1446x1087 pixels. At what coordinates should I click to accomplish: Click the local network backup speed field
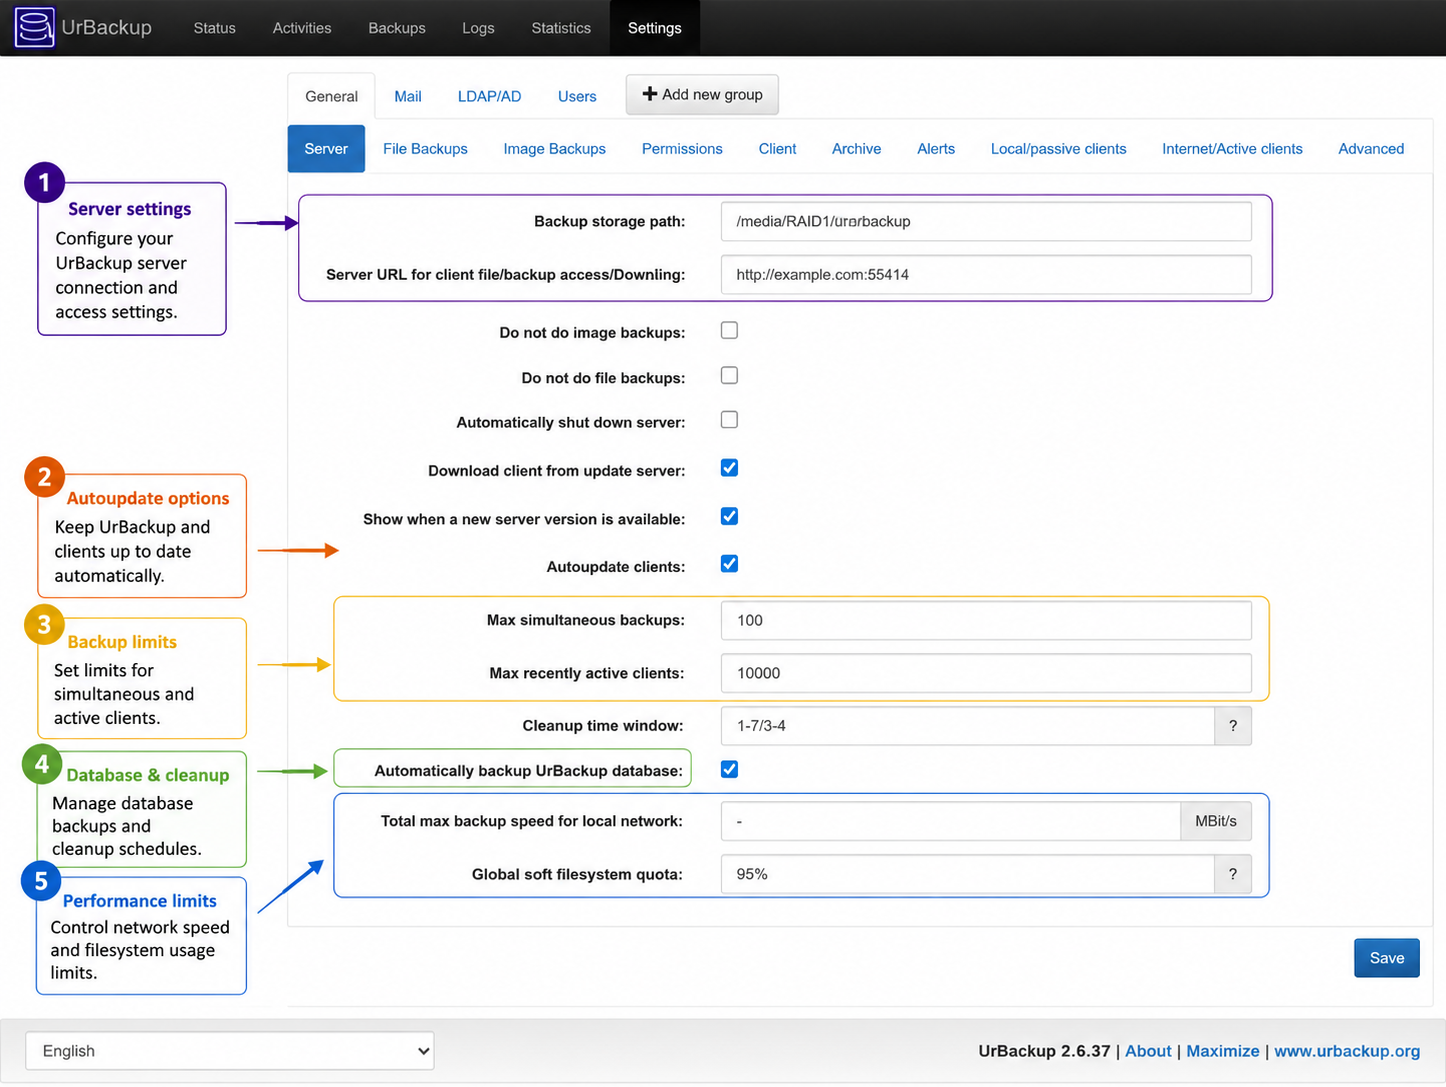coord(951,821)
